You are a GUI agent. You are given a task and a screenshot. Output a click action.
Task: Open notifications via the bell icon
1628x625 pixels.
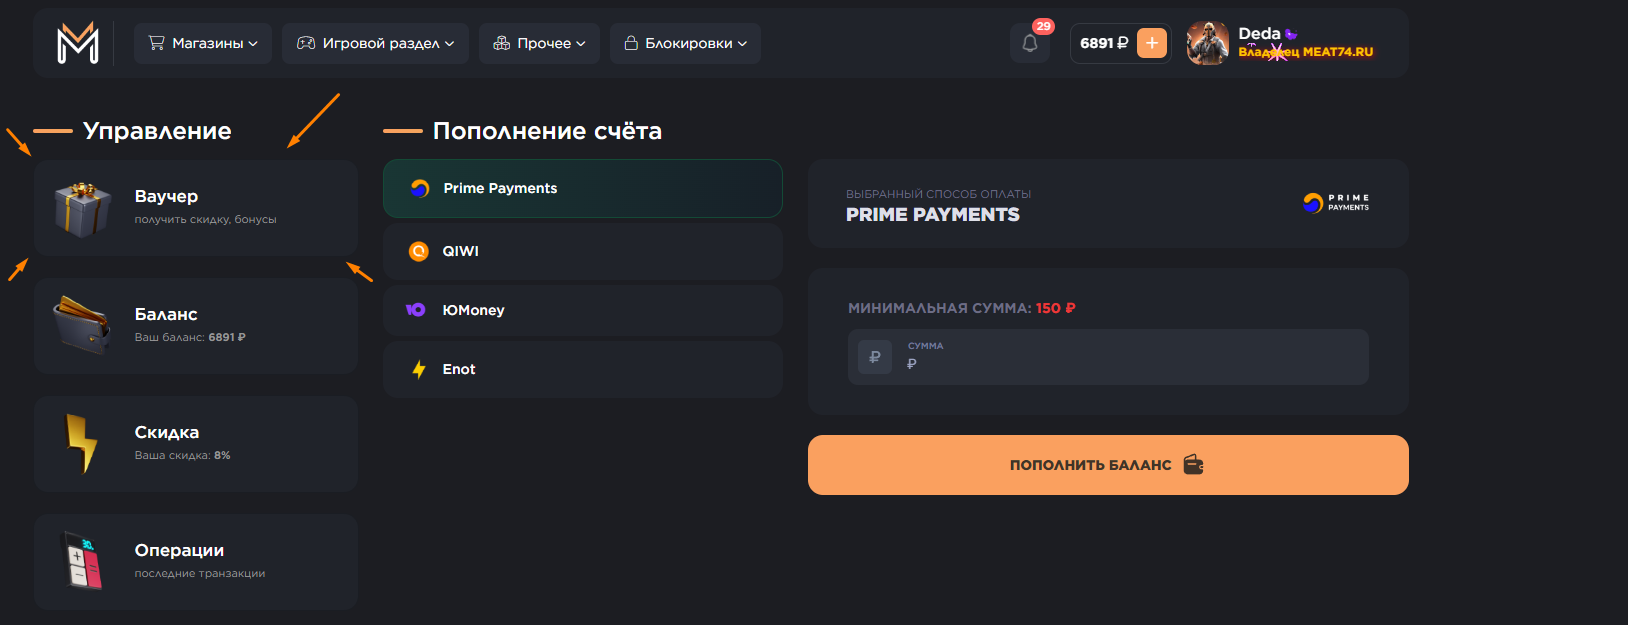click(1030, 43)
